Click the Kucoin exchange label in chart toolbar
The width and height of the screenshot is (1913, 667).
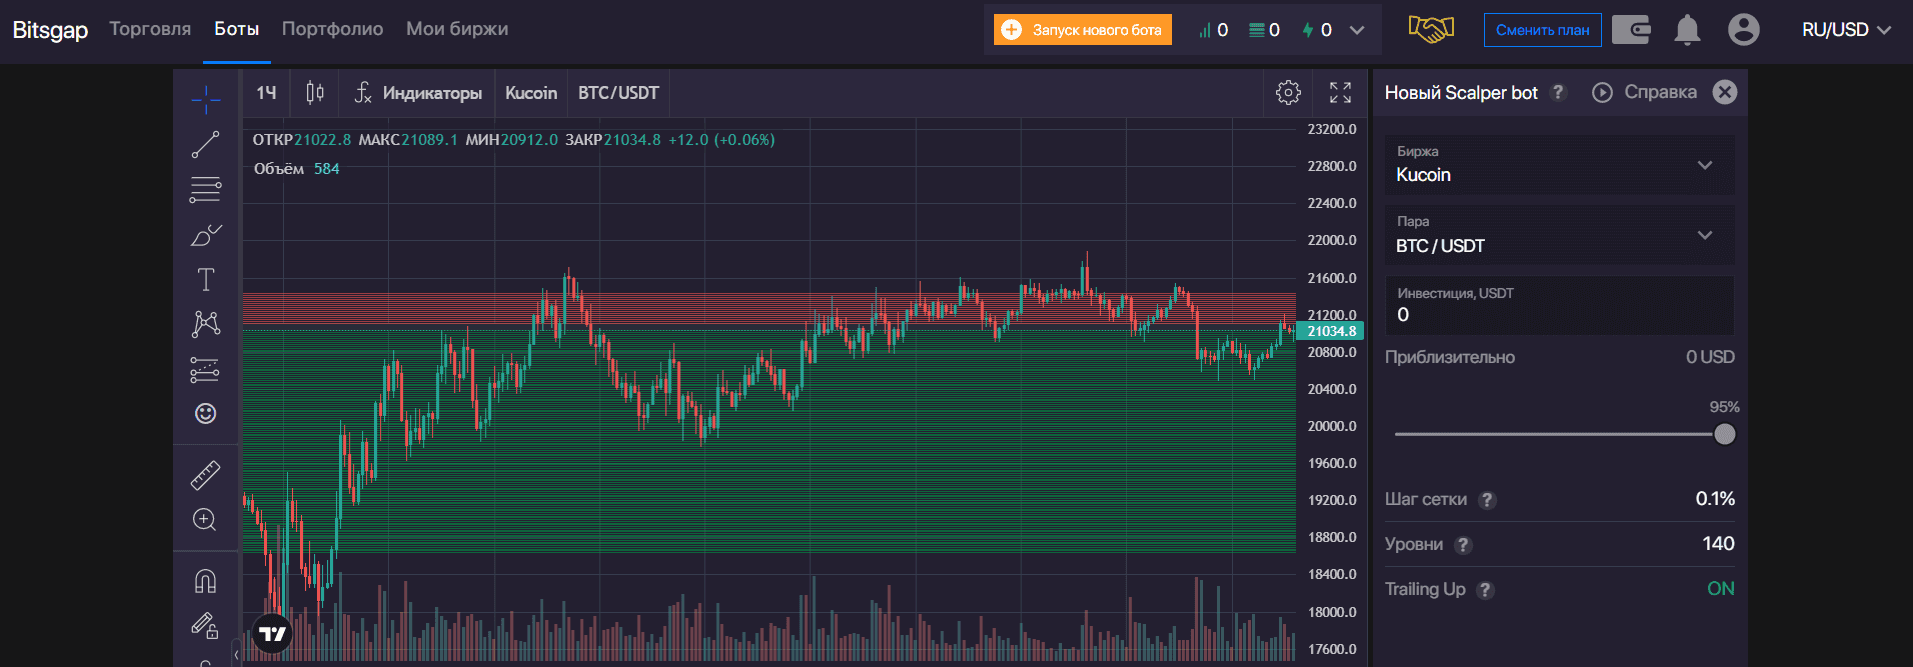click(x=531, y=93)
